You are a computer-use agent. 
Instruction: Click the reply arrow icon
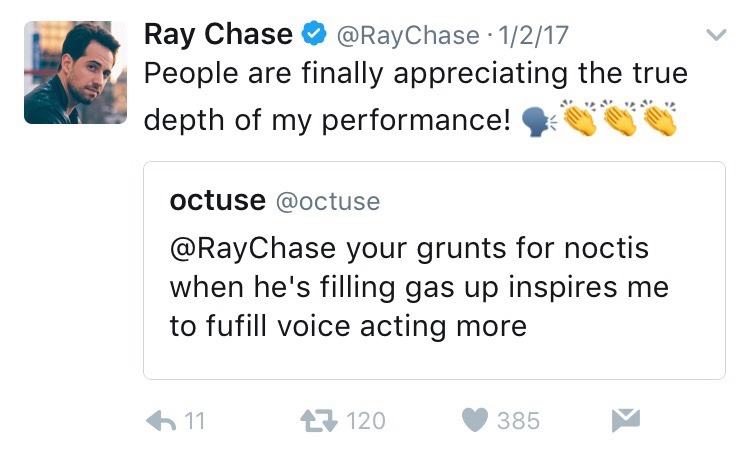tap(162, 420)
